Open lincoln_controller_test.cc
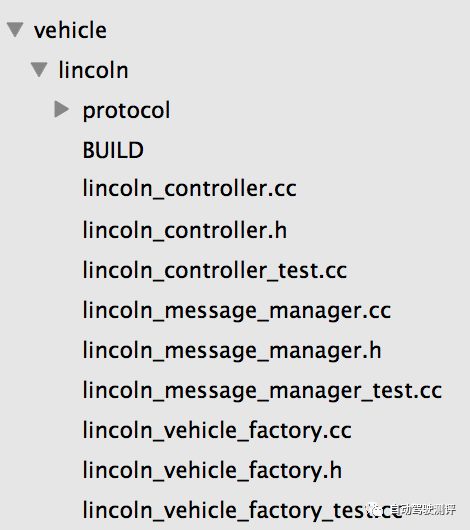The image size is (470, 530). (x=215, y=270)
